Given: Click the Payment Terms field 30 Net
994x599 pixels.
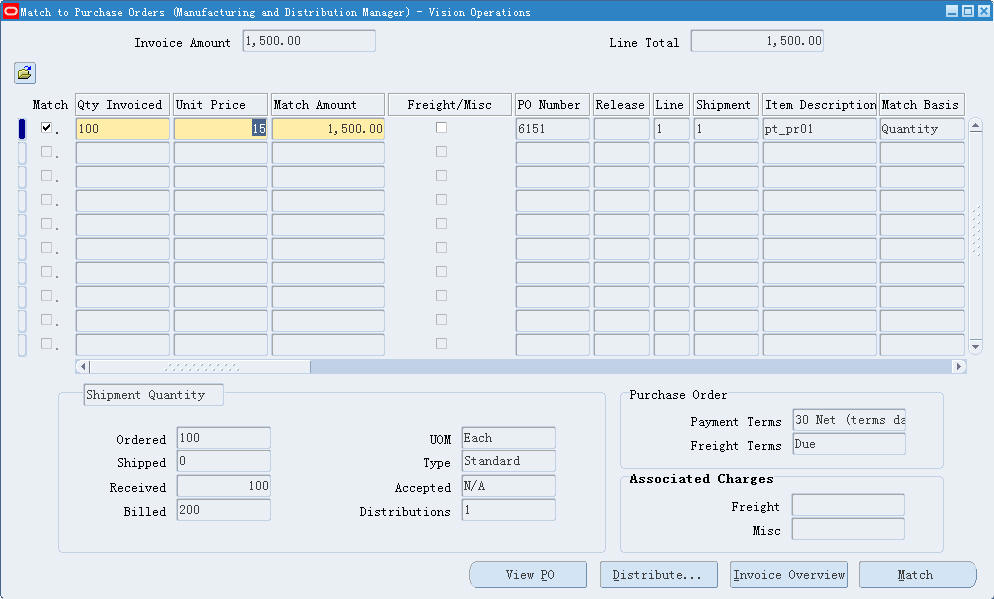Looking at the screenshot, I should pos(849,420).
